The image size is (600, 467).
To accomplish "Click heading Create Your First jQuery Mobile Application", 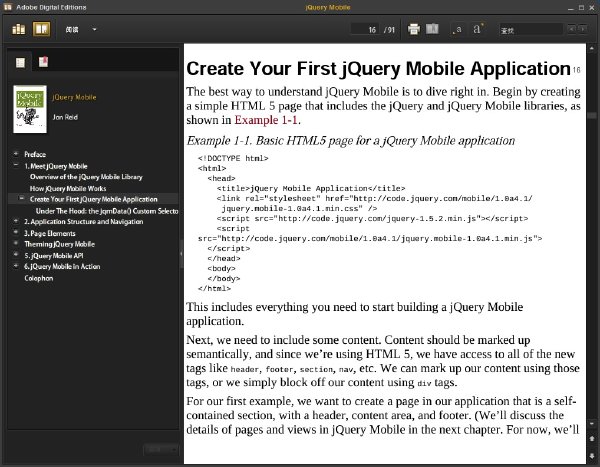I will point(378,69).
